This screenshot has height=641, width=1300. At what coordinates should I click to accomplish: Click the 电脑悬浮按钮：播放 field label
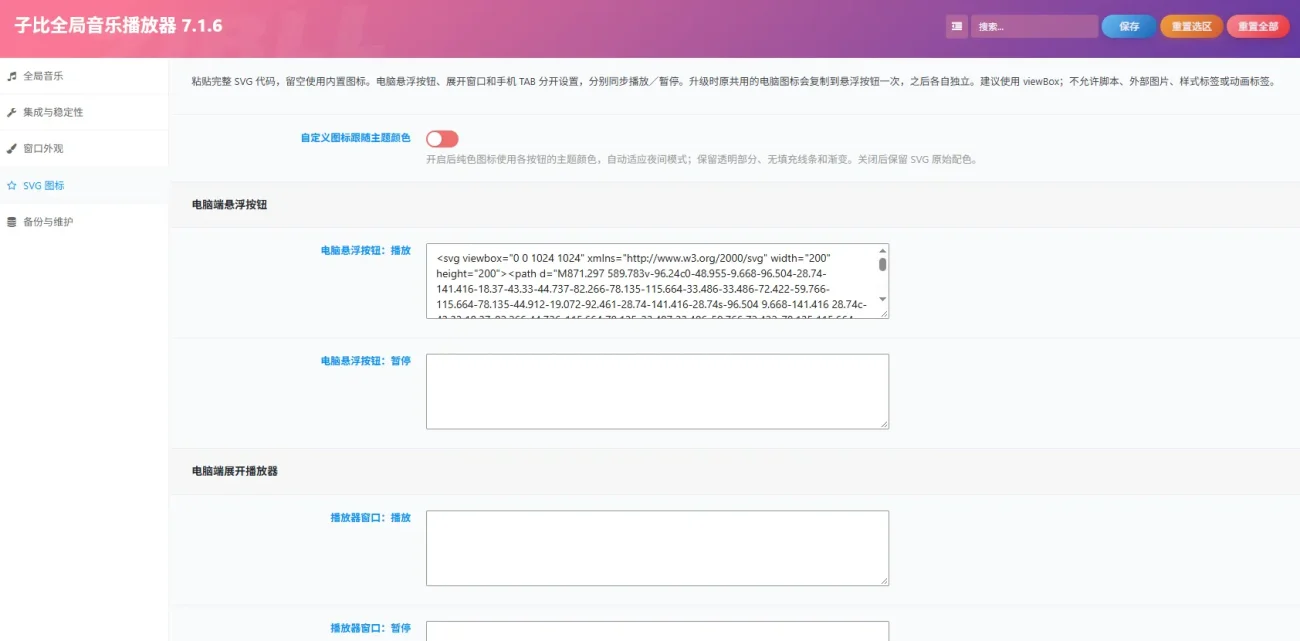(x=365, y=250)
